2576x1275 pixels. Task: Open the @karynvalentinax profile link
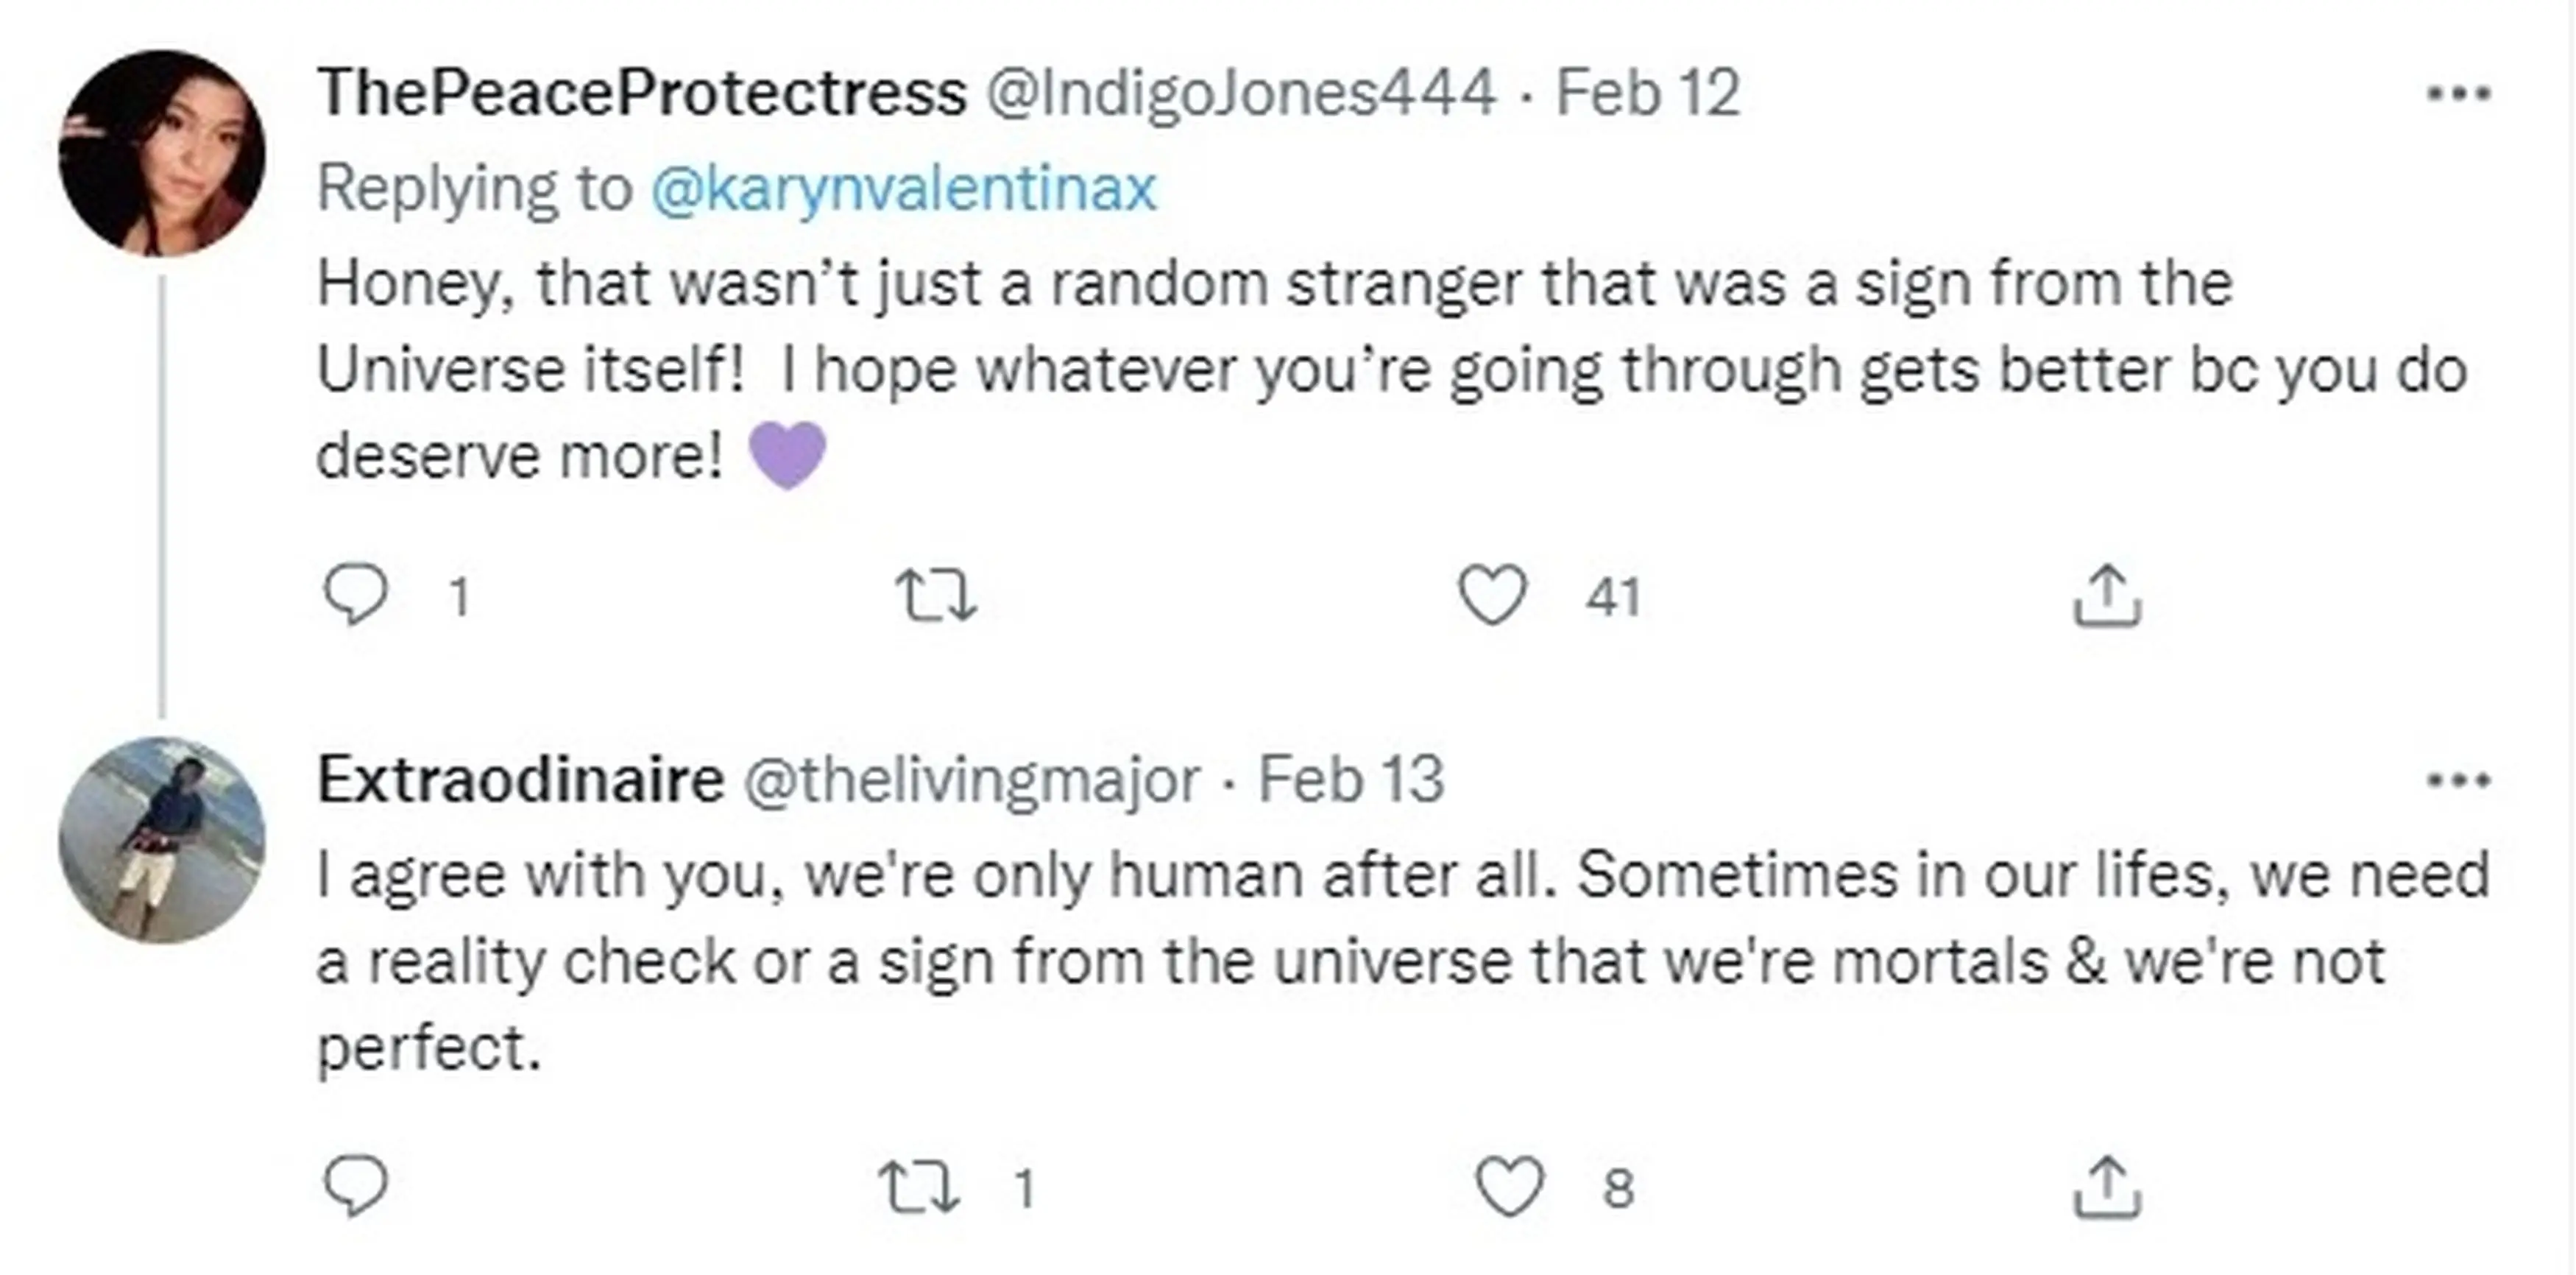pyautogui.click(x=903, y=188)
